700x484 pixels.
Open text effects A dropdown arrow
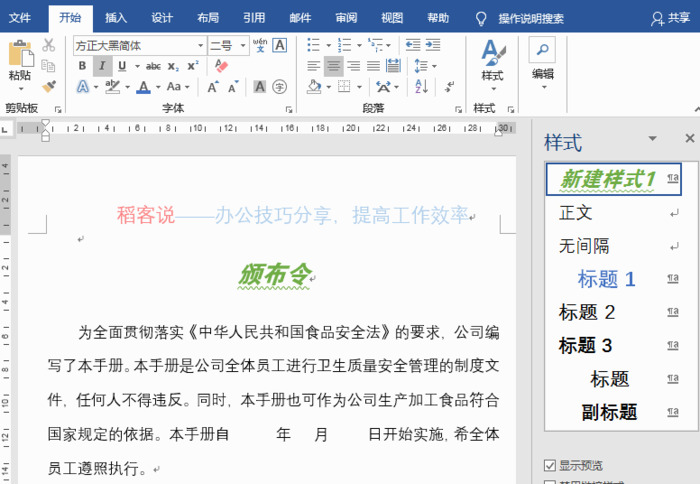pos(96,87)
